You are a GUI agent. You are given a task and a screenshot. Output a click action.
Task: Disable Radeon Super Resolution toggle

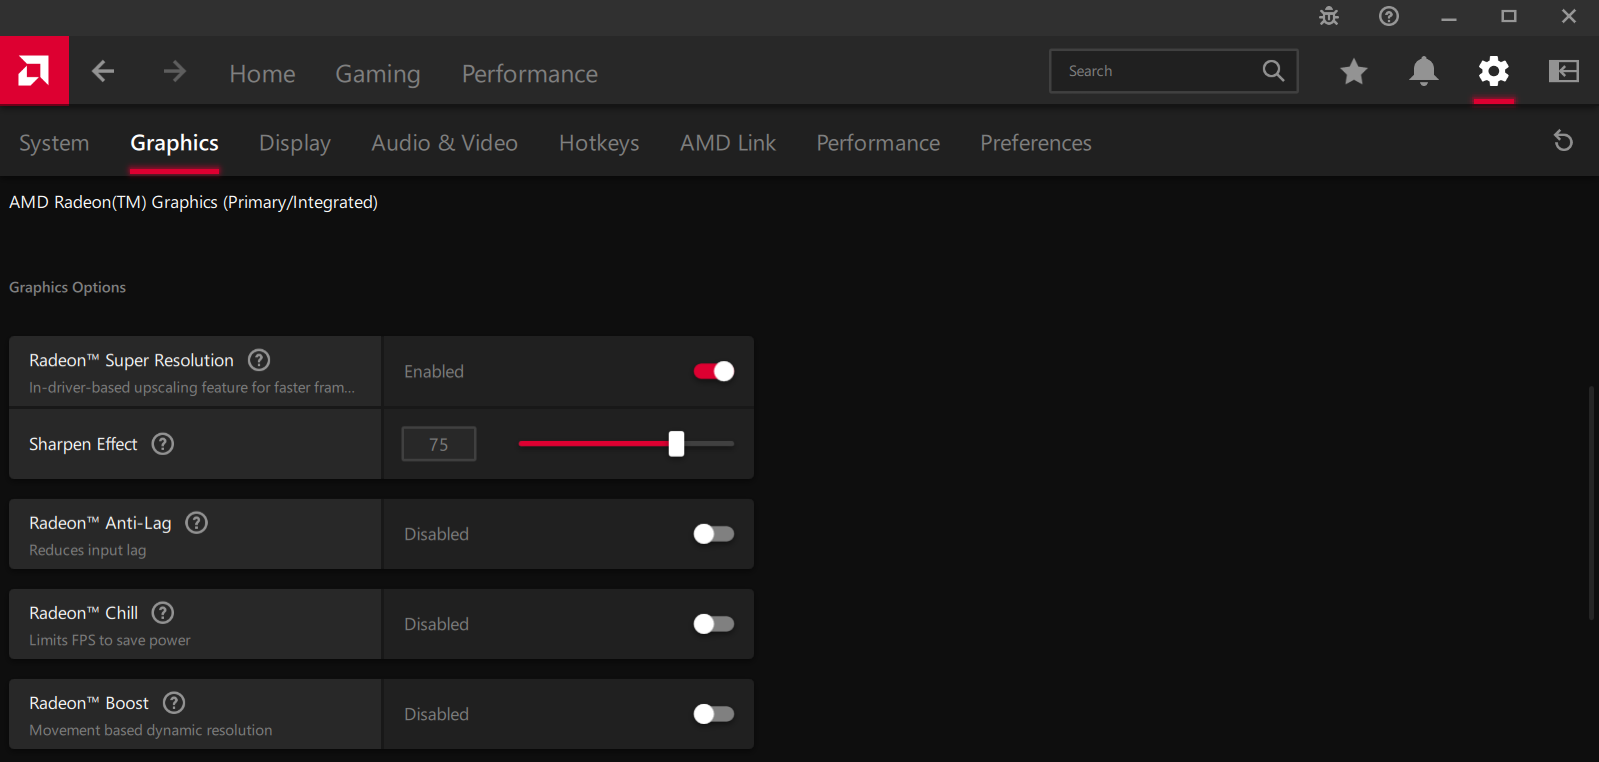pos(714,371)
